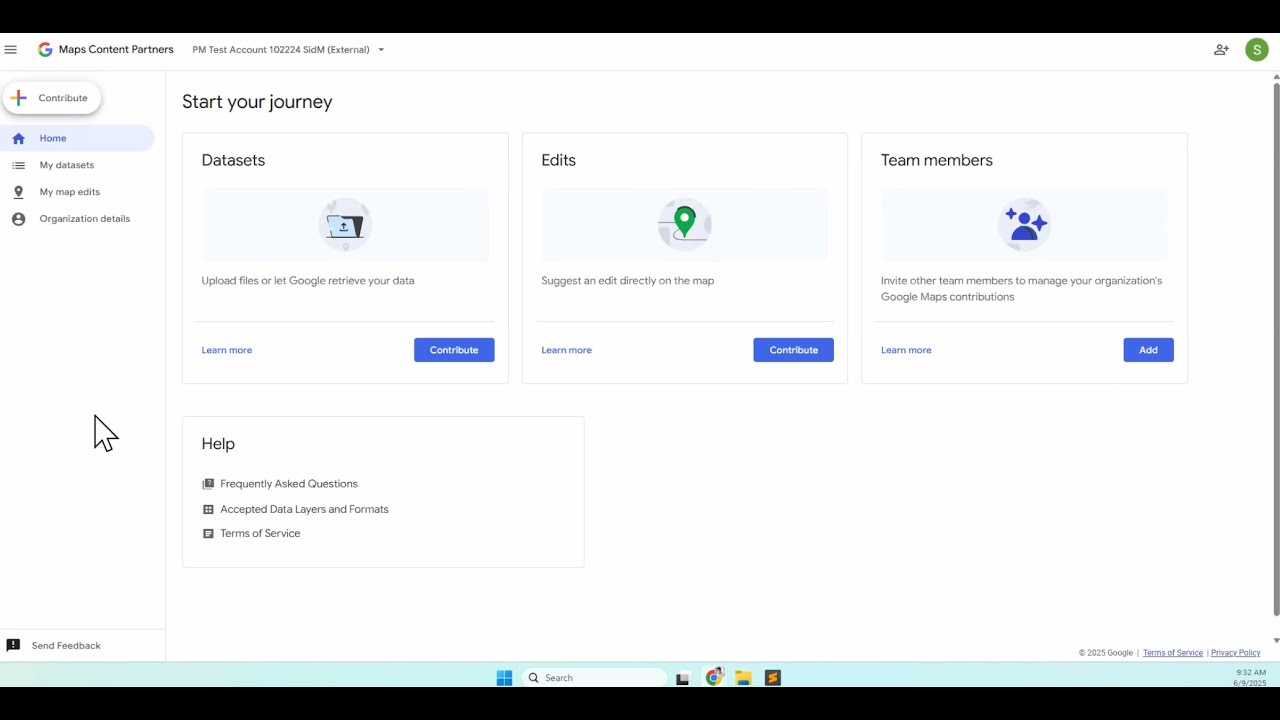Open Terms of Service in Help card
This screenshot has height=720, width=1280.
(260, 534)
